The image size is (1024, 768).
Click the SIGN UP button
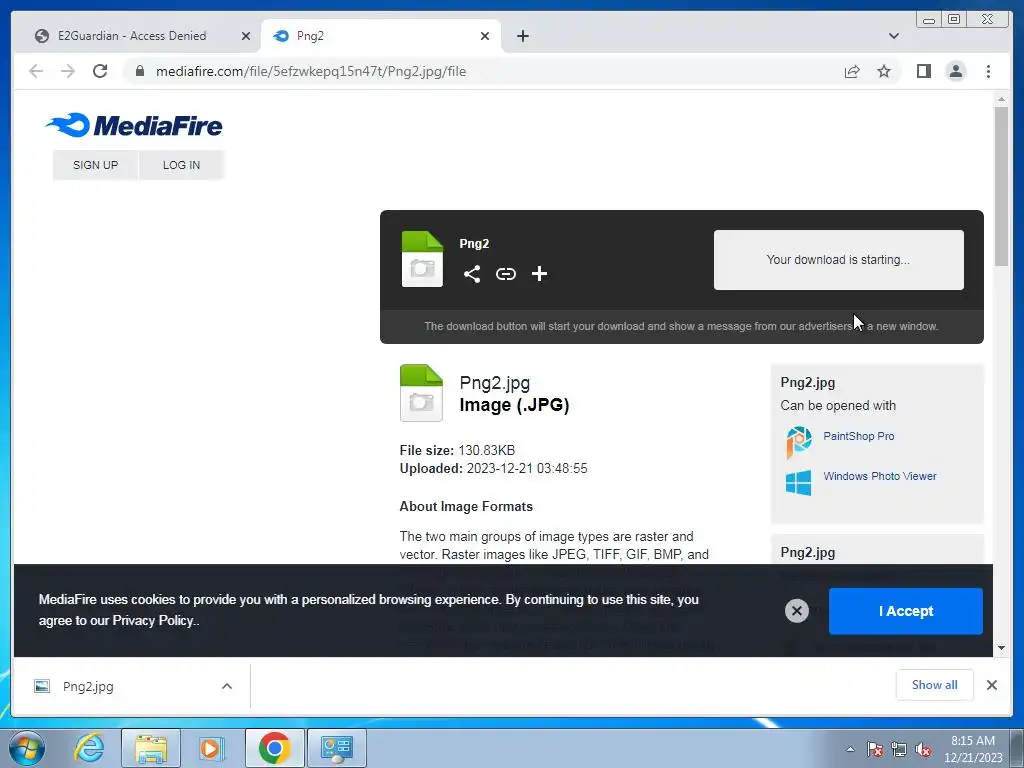pyautogui.click(x=95, y=165)
